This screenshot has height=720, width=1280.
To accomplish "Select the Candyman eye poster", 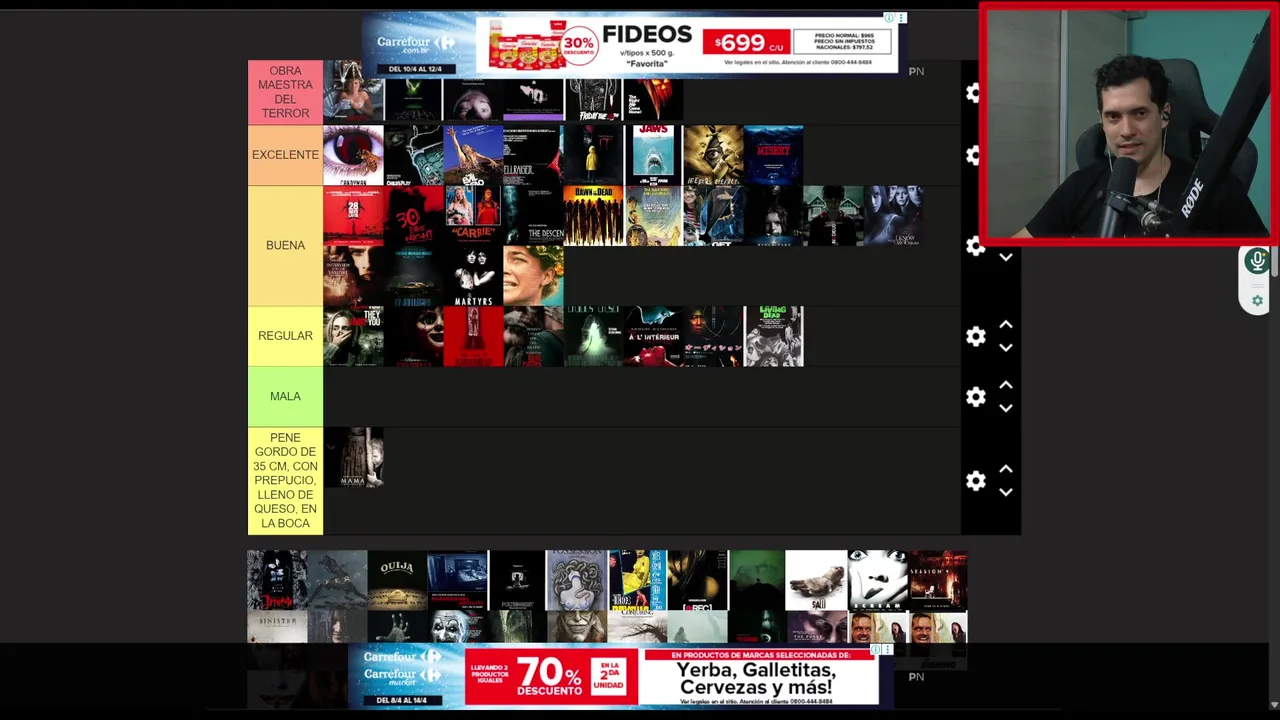I will [x=353, y=156].
